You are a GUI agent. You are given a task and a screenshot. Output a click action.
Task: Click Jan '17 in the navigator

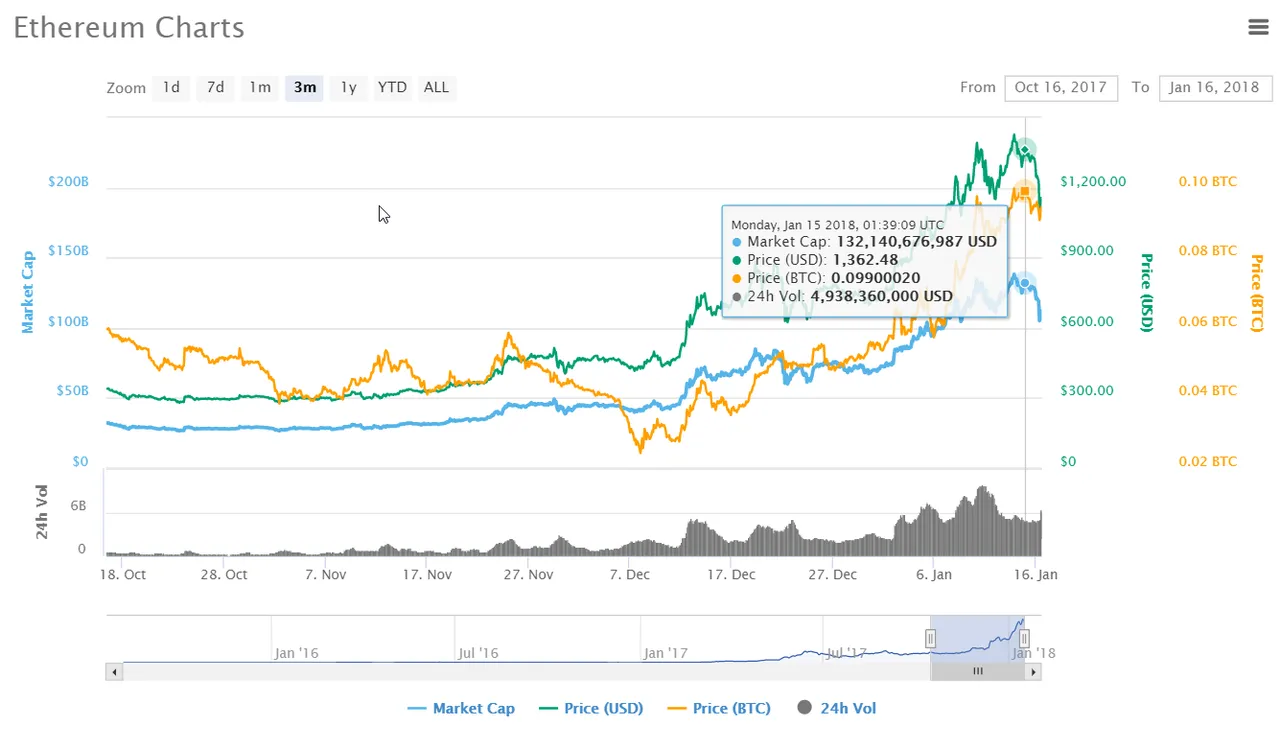point(666,653)
